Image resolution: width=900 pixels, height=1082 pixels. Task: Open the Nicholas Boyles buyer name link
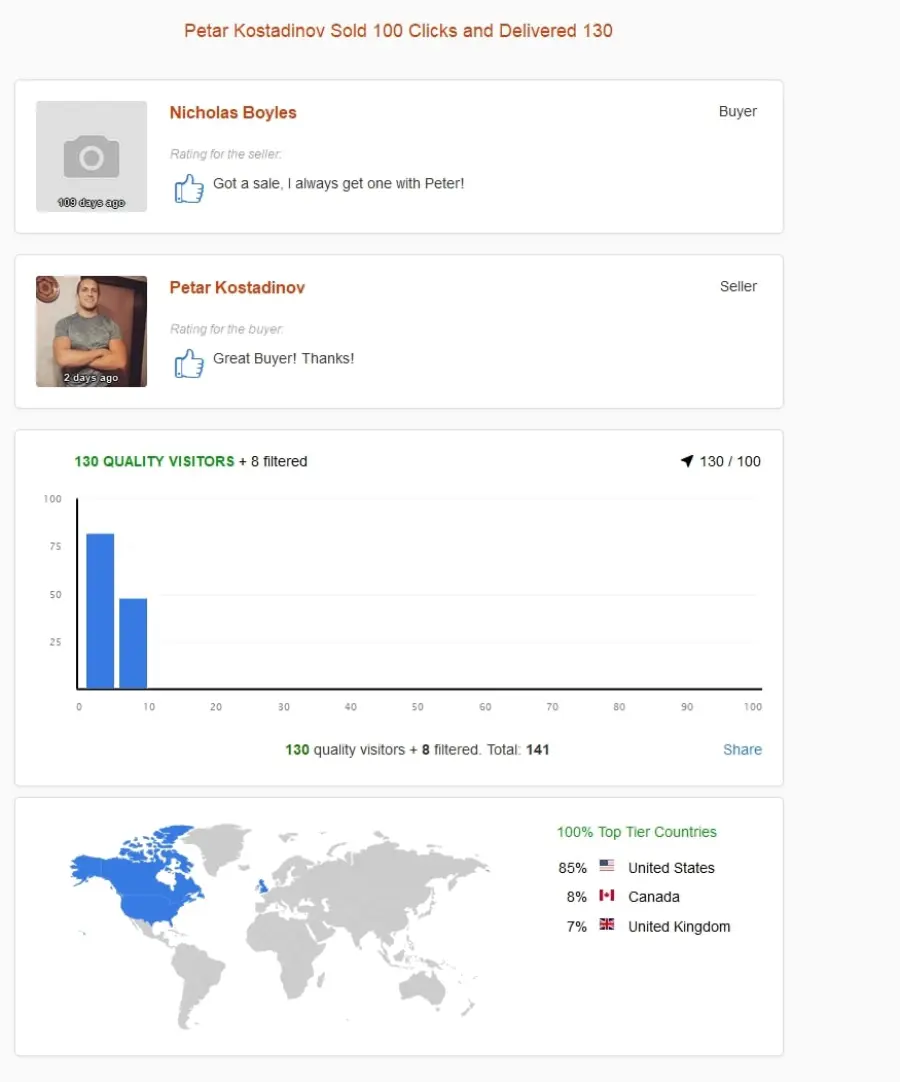click(x=233, y=112)
